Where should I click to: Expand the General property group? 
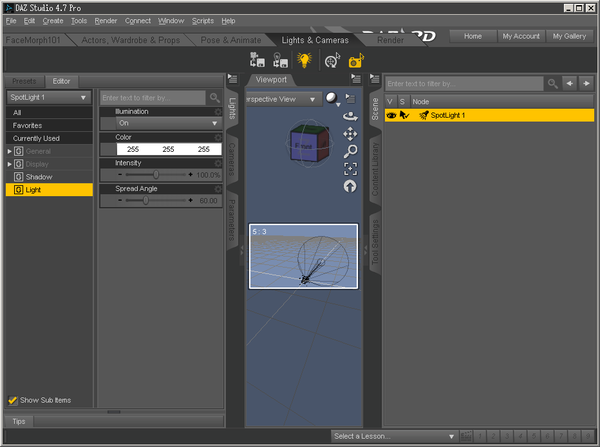point(10,152)
